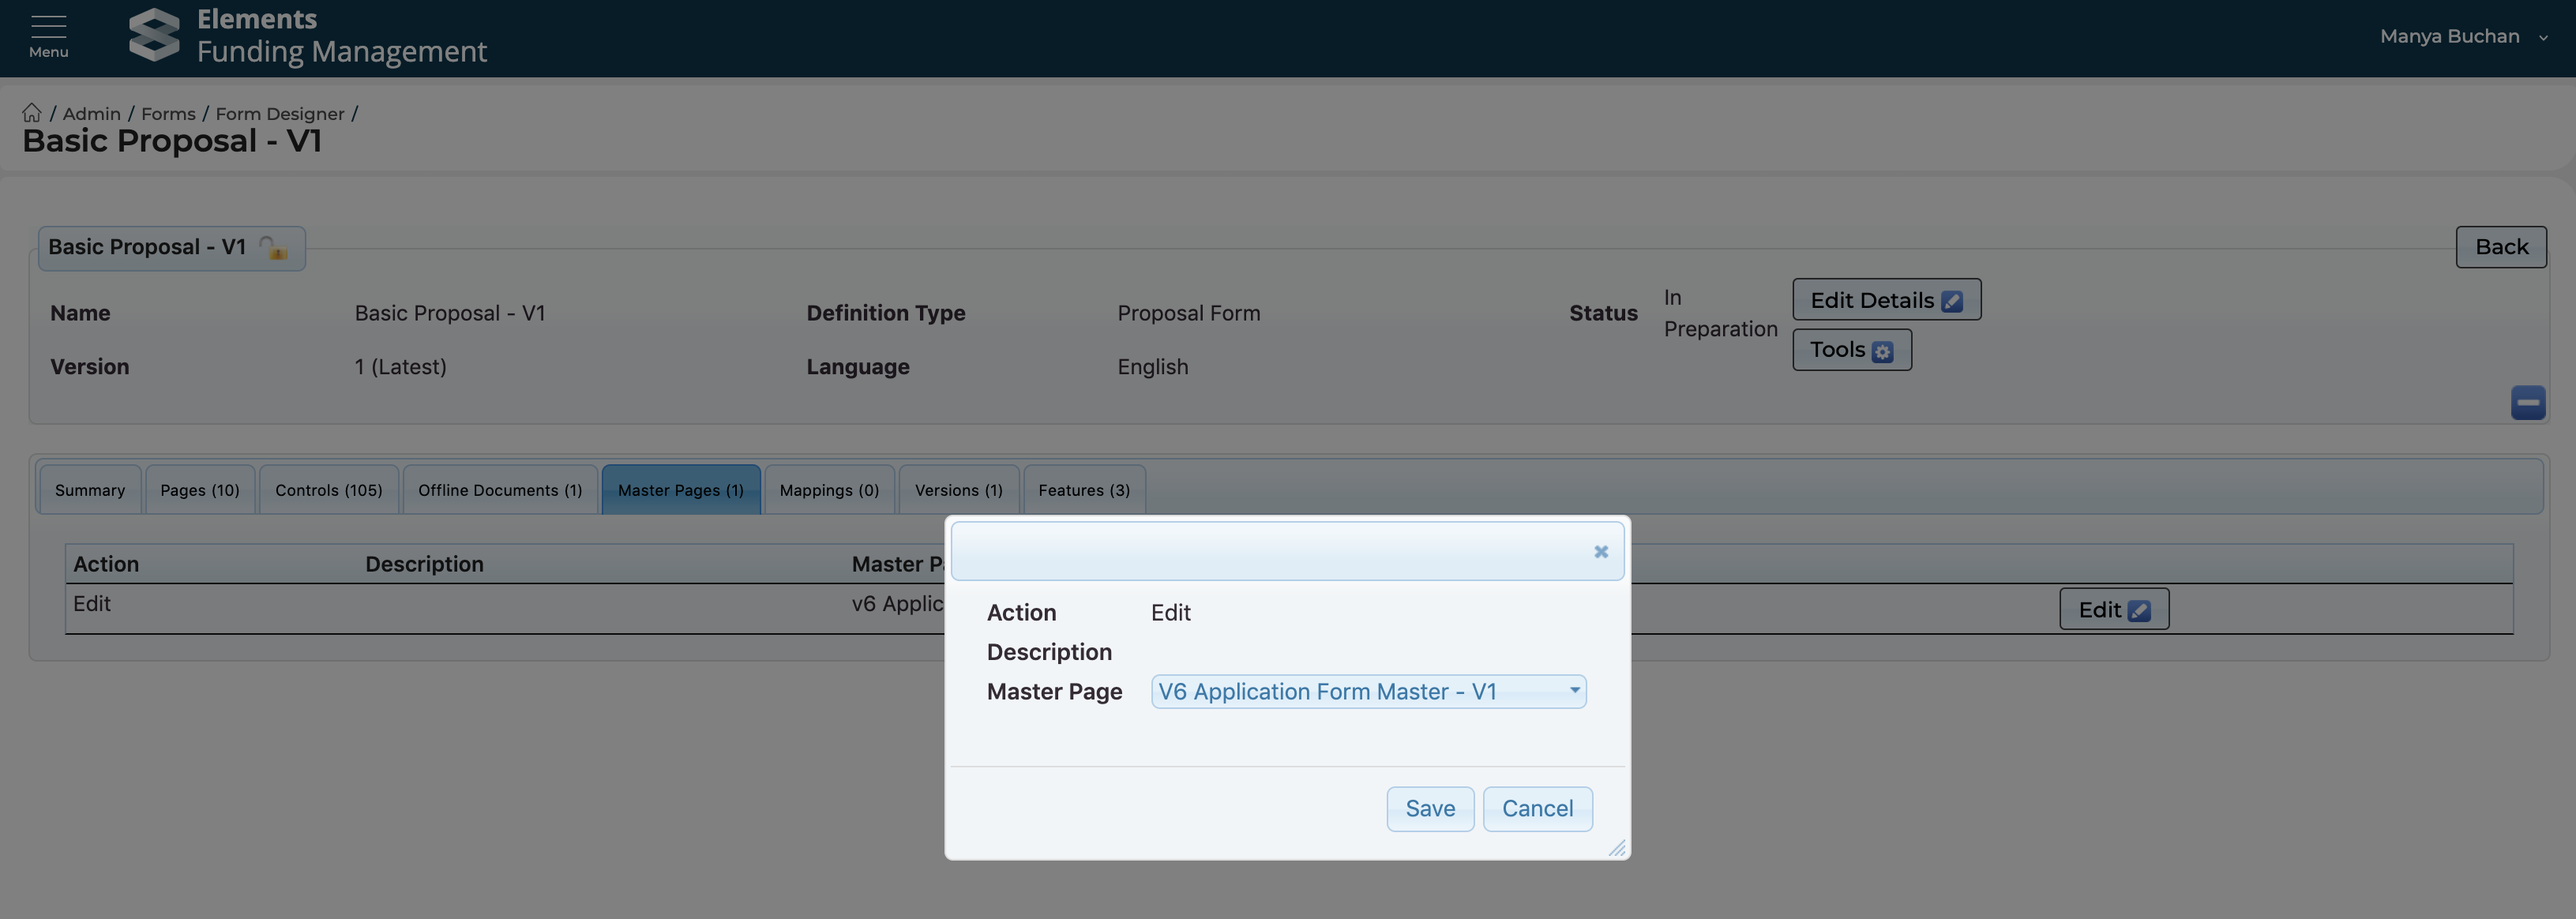This screenshot has height=919, width=2576.
Task: Cancel the edit dialog
Action: point(1536,809)
